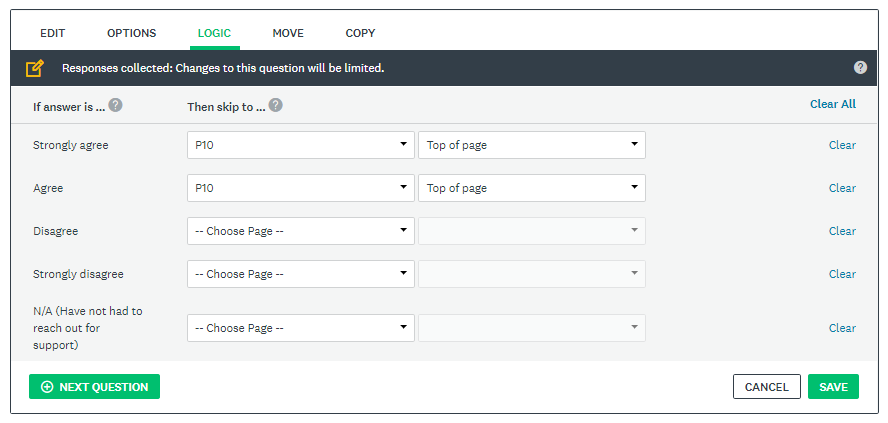
Task: Click the help icon beside 'Then skip to'
Action: coord(275,105)
